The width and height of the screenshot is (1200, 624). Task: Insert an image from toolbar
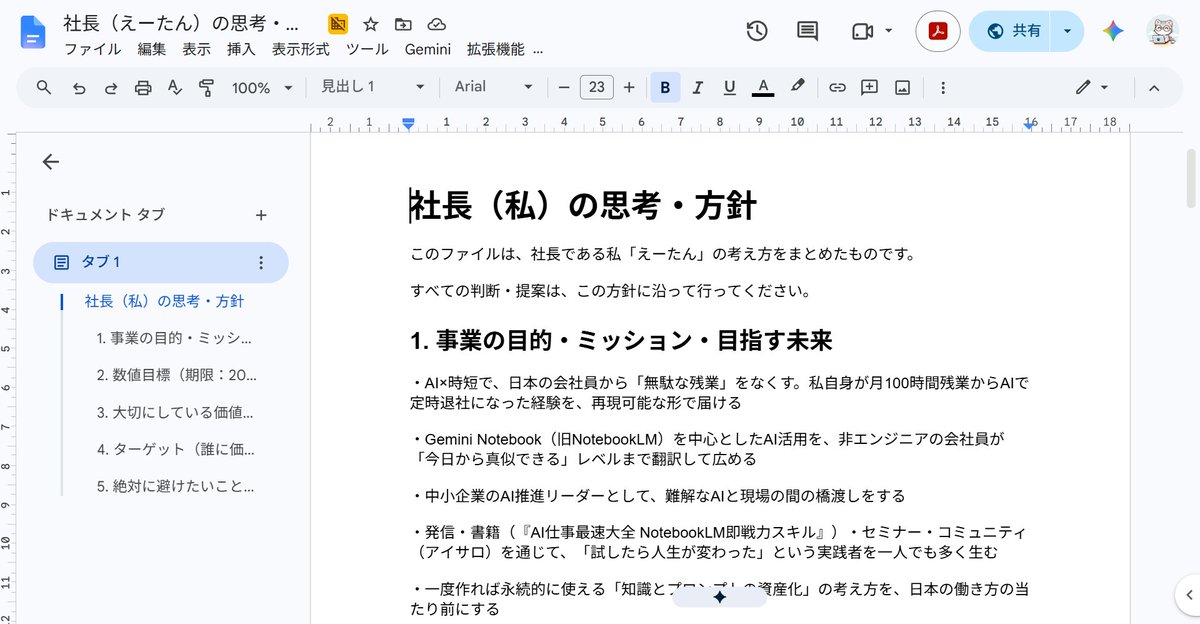[902, 87]
